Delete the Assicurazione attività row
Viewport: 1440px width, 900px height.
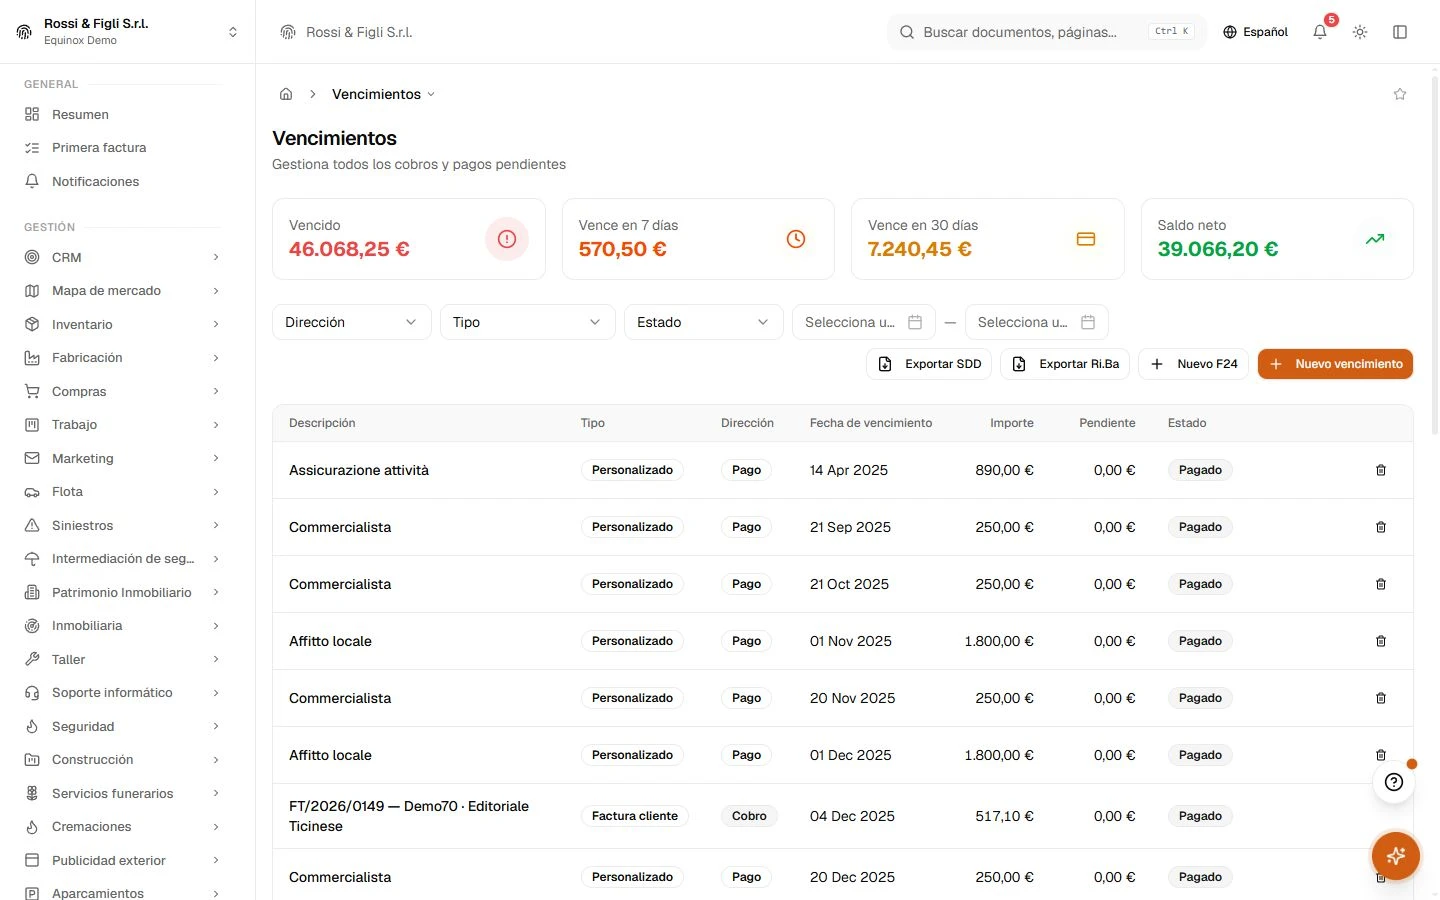(1381, 470)
